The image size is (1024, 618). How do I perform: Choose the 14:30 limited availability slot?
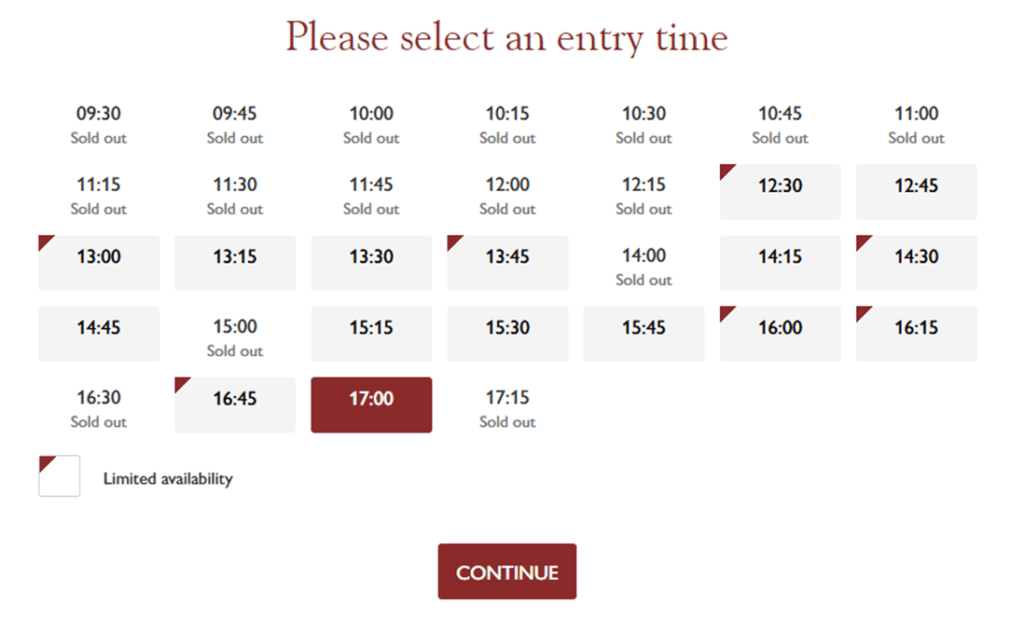(916, 263)
